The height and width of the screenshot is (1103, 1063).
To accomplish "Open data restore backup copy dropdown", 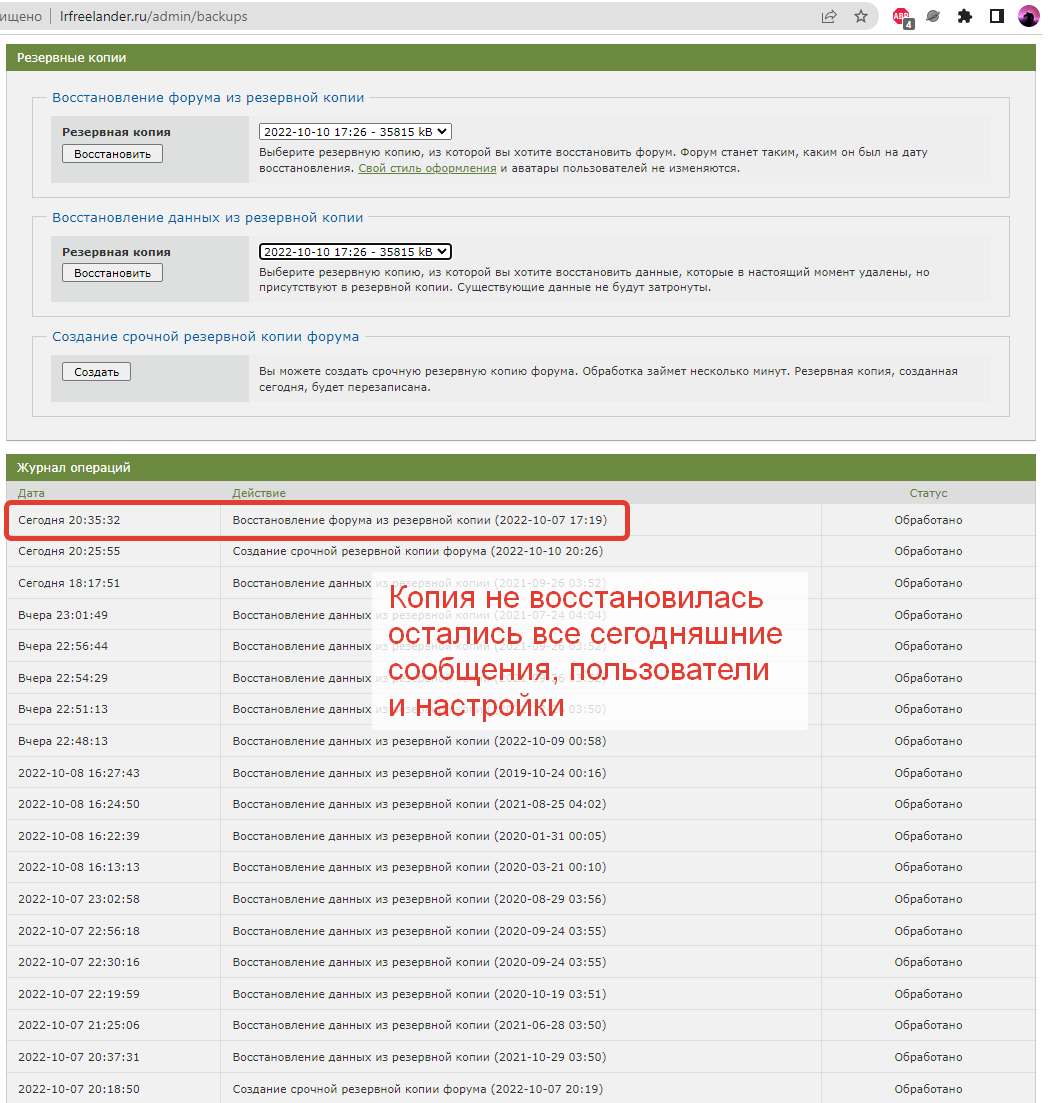I will [x=355, y=252].
